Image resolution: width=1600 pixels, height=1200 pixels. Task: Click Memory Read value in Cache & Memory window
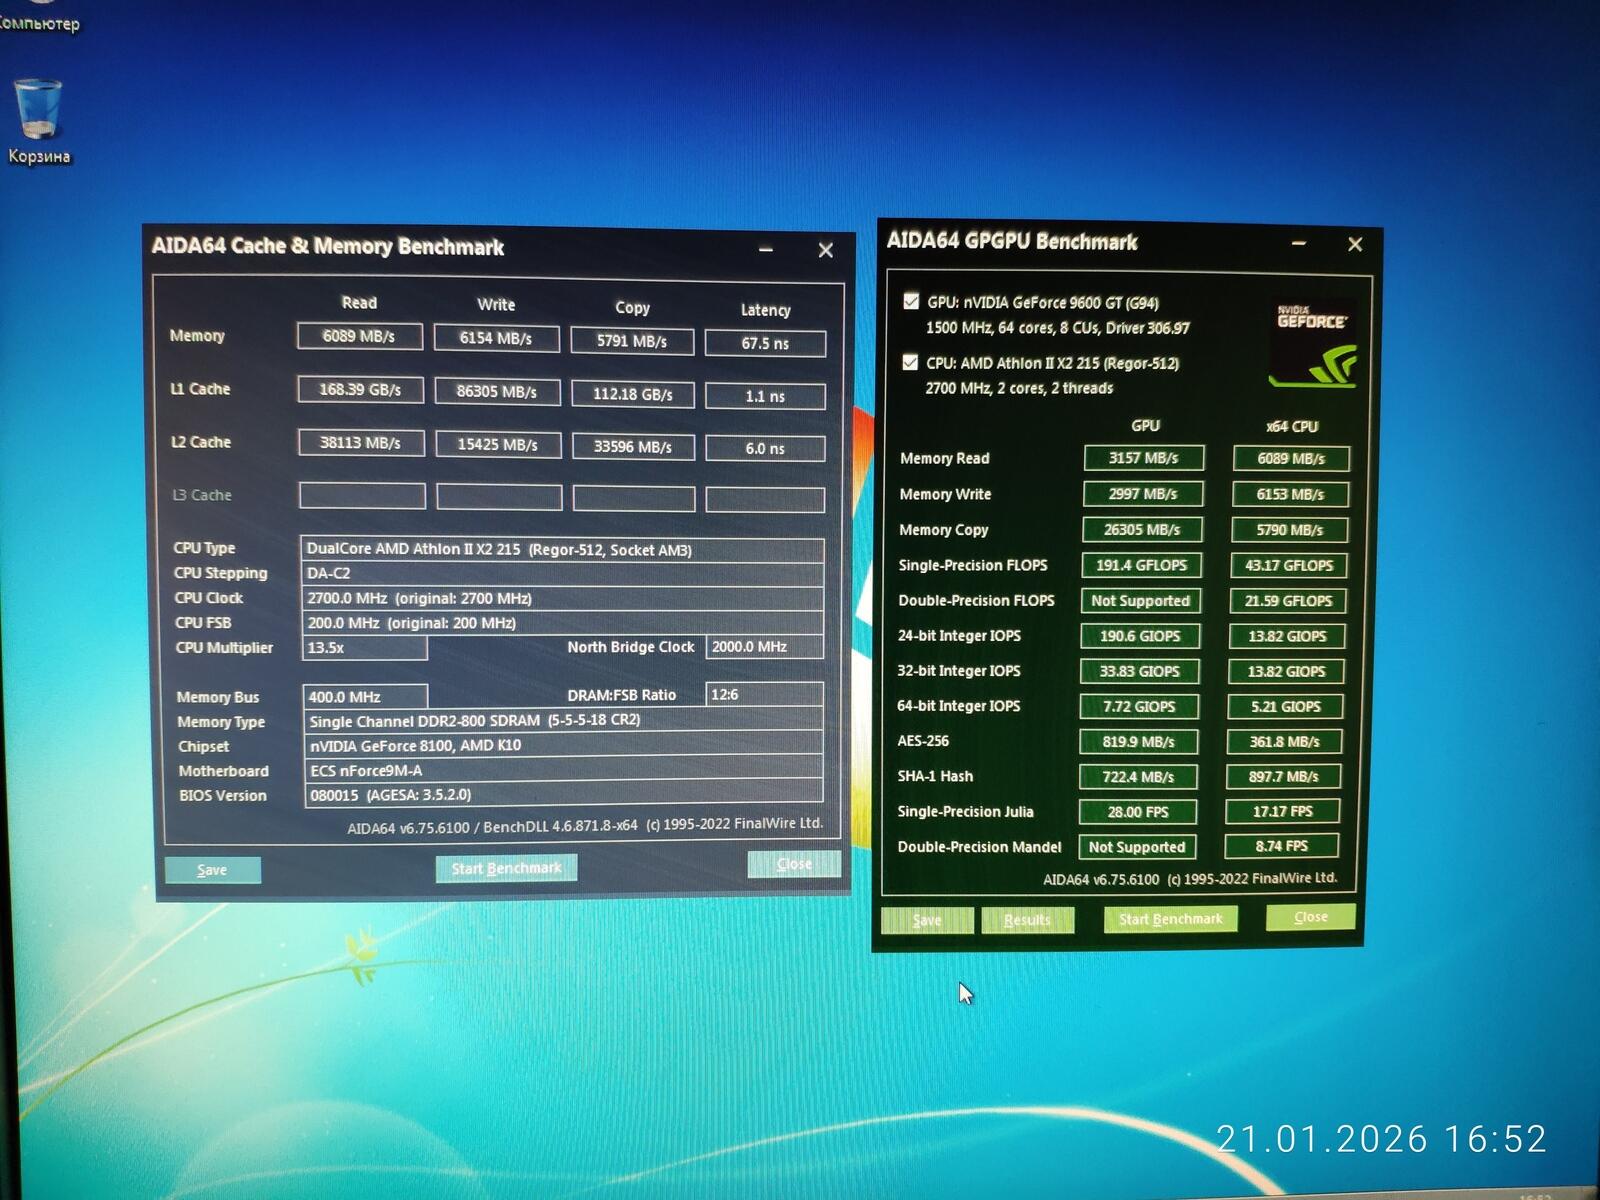tap(359, 337)
